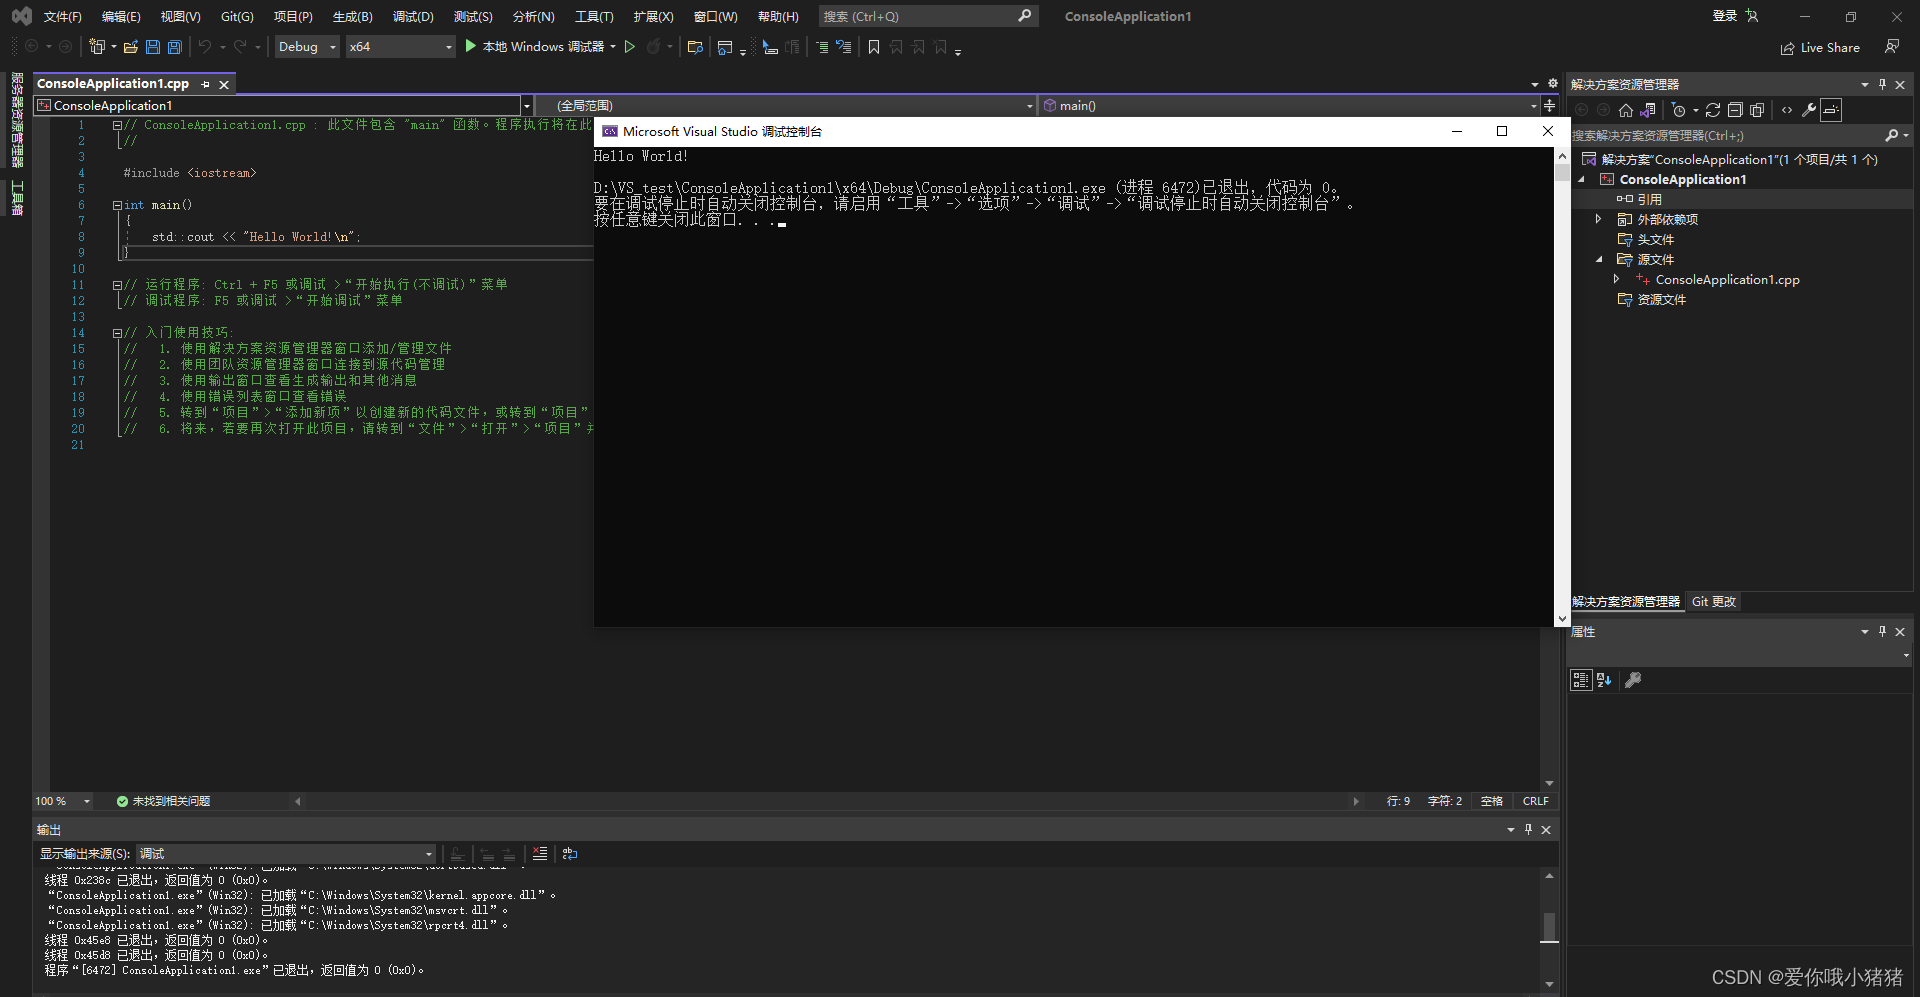Viewport: 1920px width, 997px height.
Task: Start without debugging using hollow green arrow
Action: pyautogui.click(x=630, y=47)
